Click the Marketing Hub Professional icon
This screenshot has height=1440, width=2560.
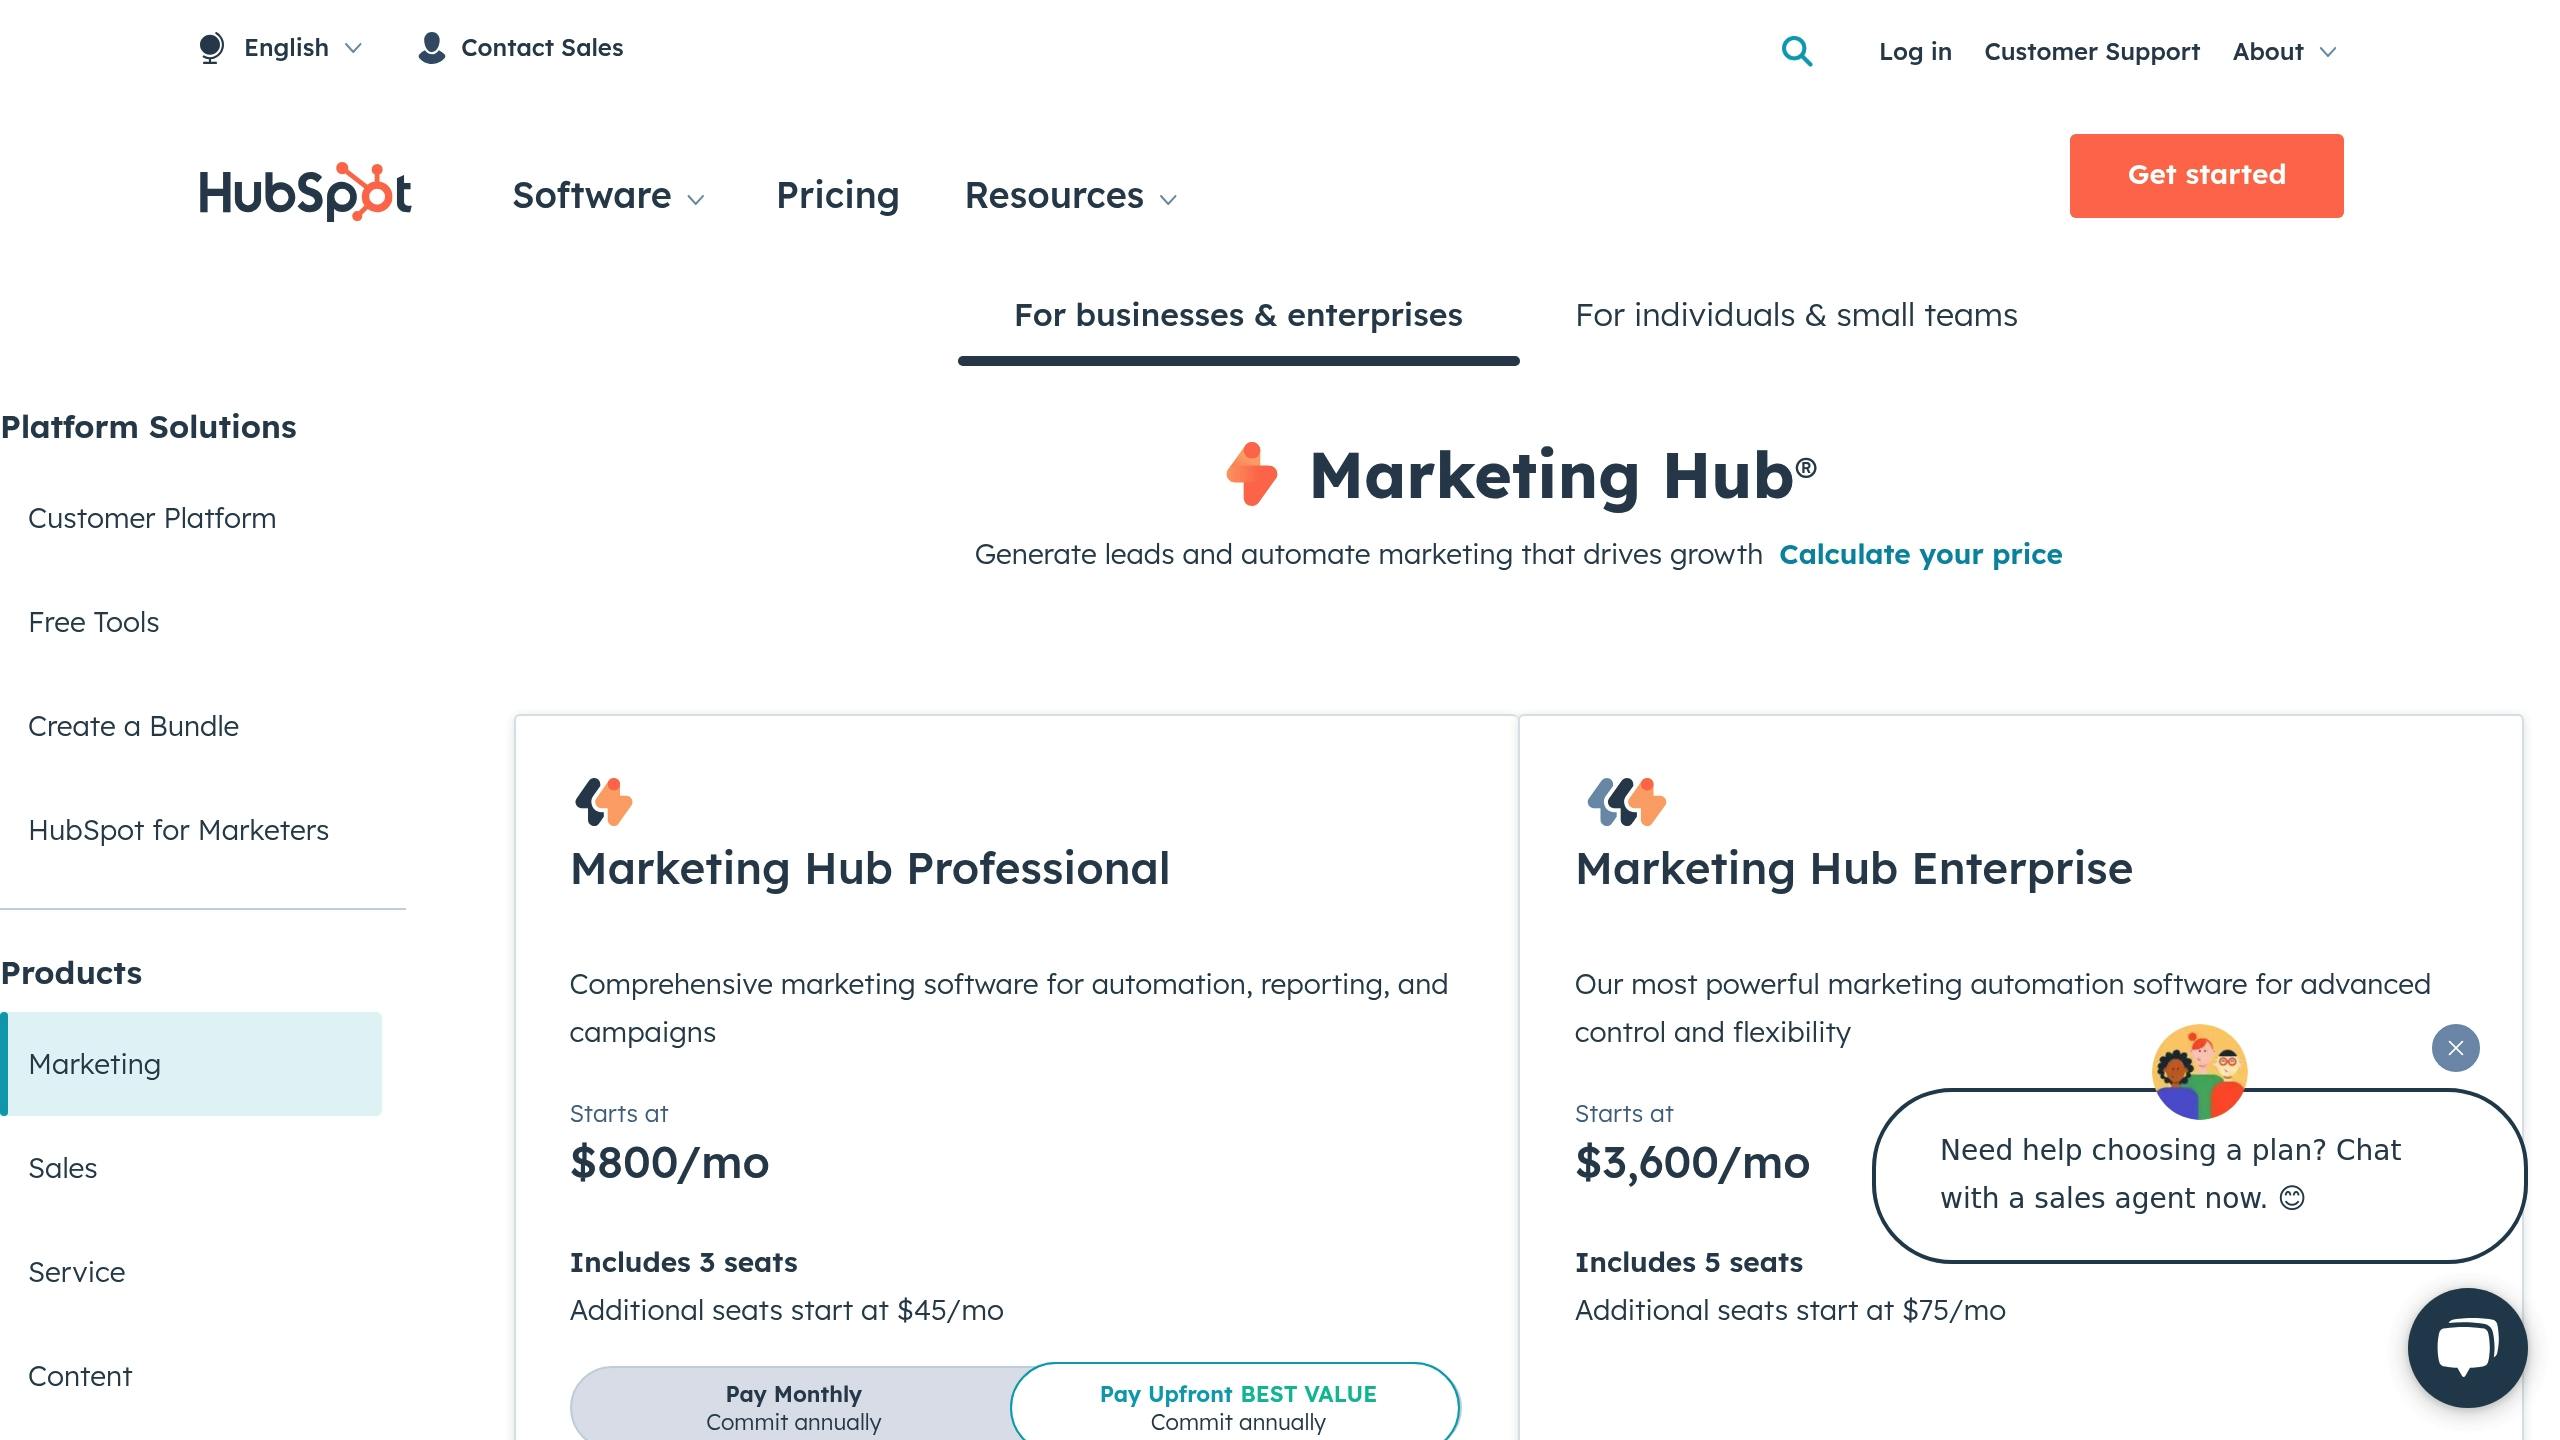click(604, 802)
